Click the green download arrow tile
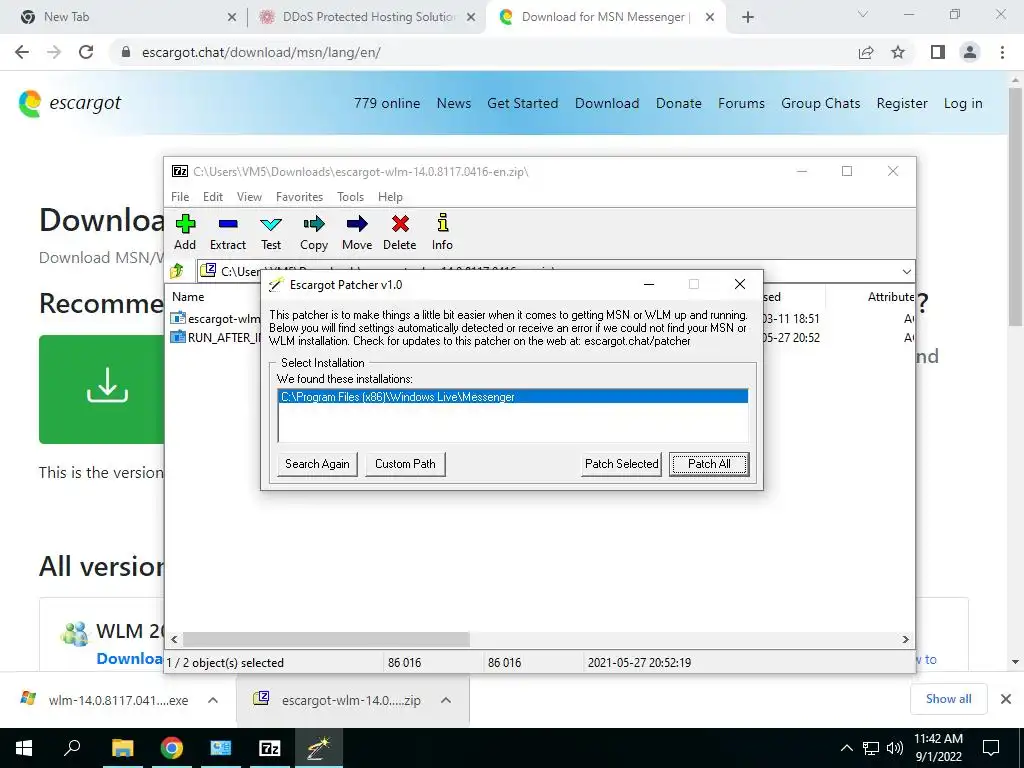The height and width of the screenshot is (768, 1024). tap(101, 389)
